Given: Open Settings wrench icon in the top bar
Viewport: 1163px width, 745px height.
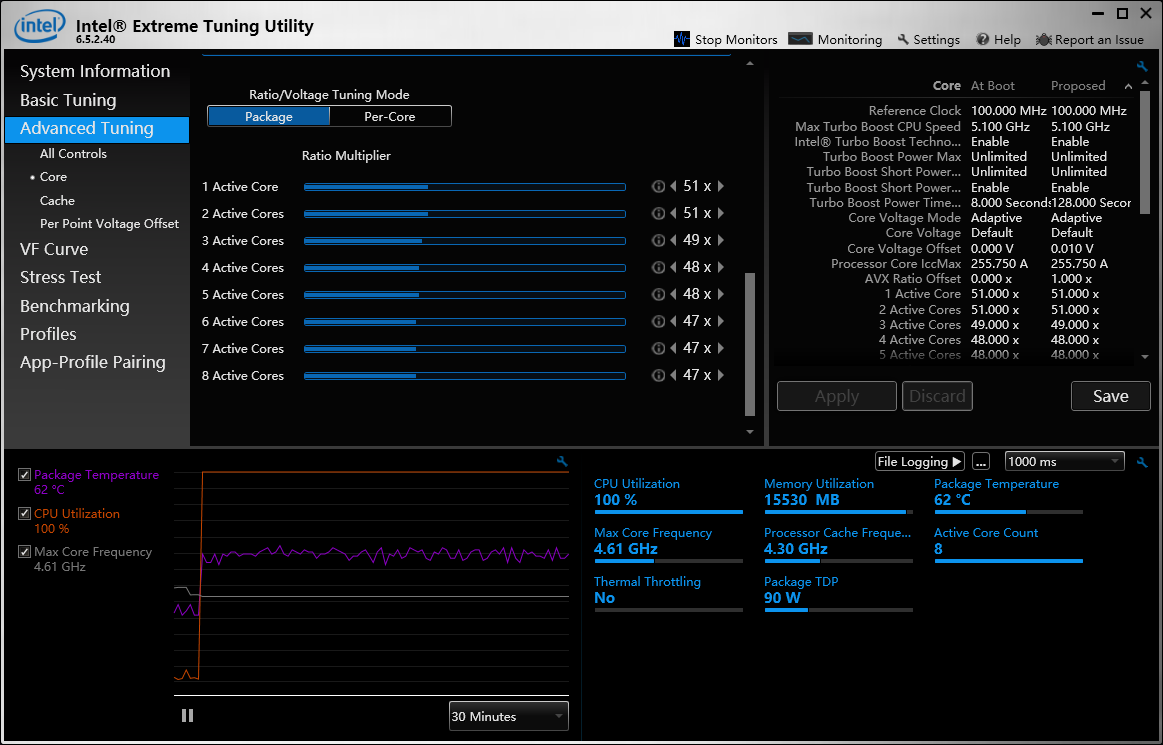Looking at the screenshot, I should coord(903,39).
